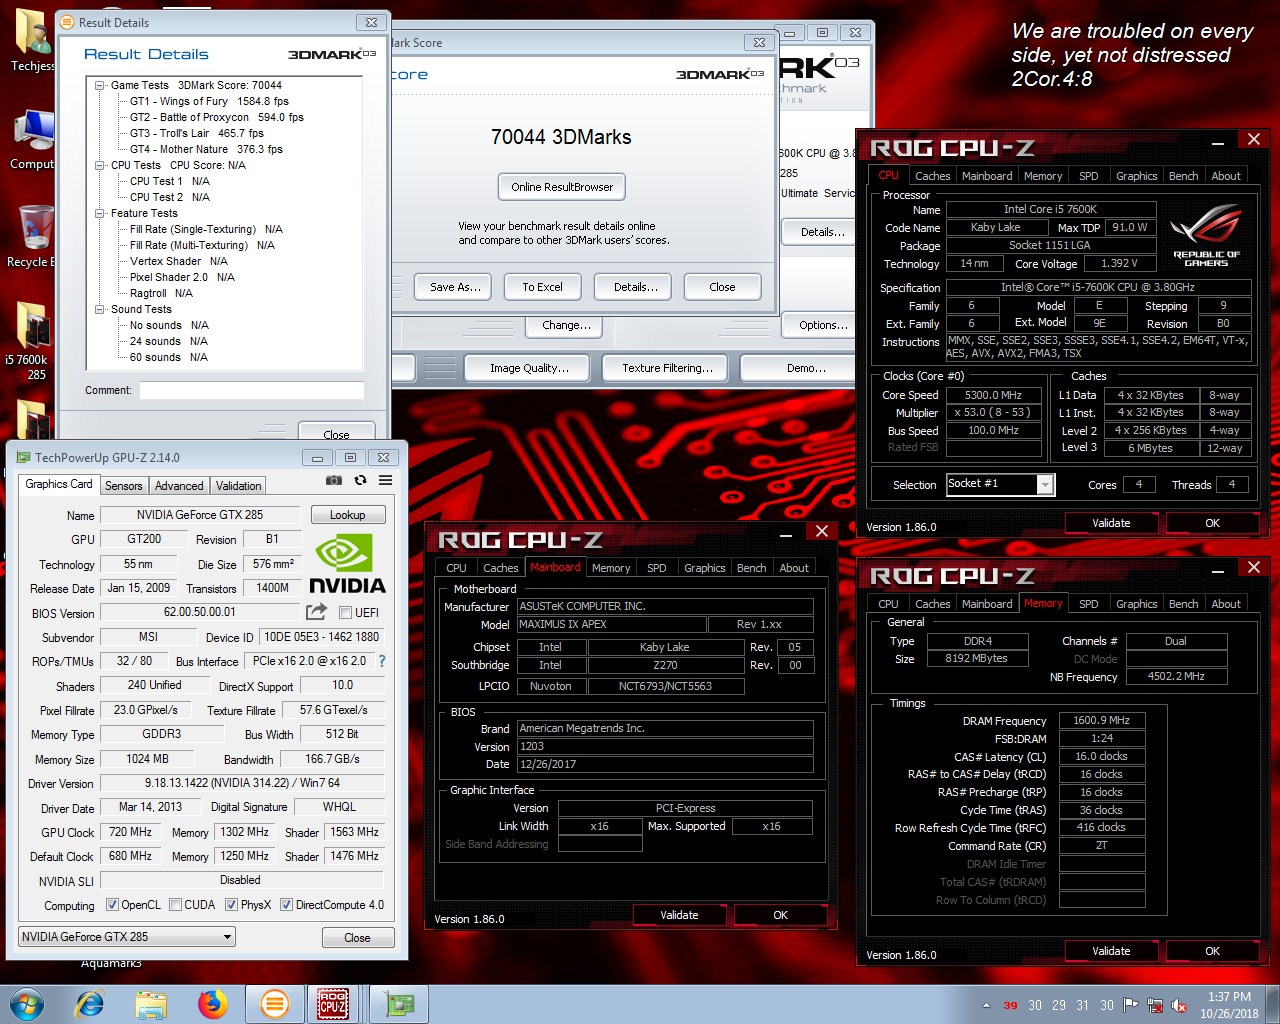
Task: Collapse the Game Tests tree node
Action: click(x=100, y=85)
